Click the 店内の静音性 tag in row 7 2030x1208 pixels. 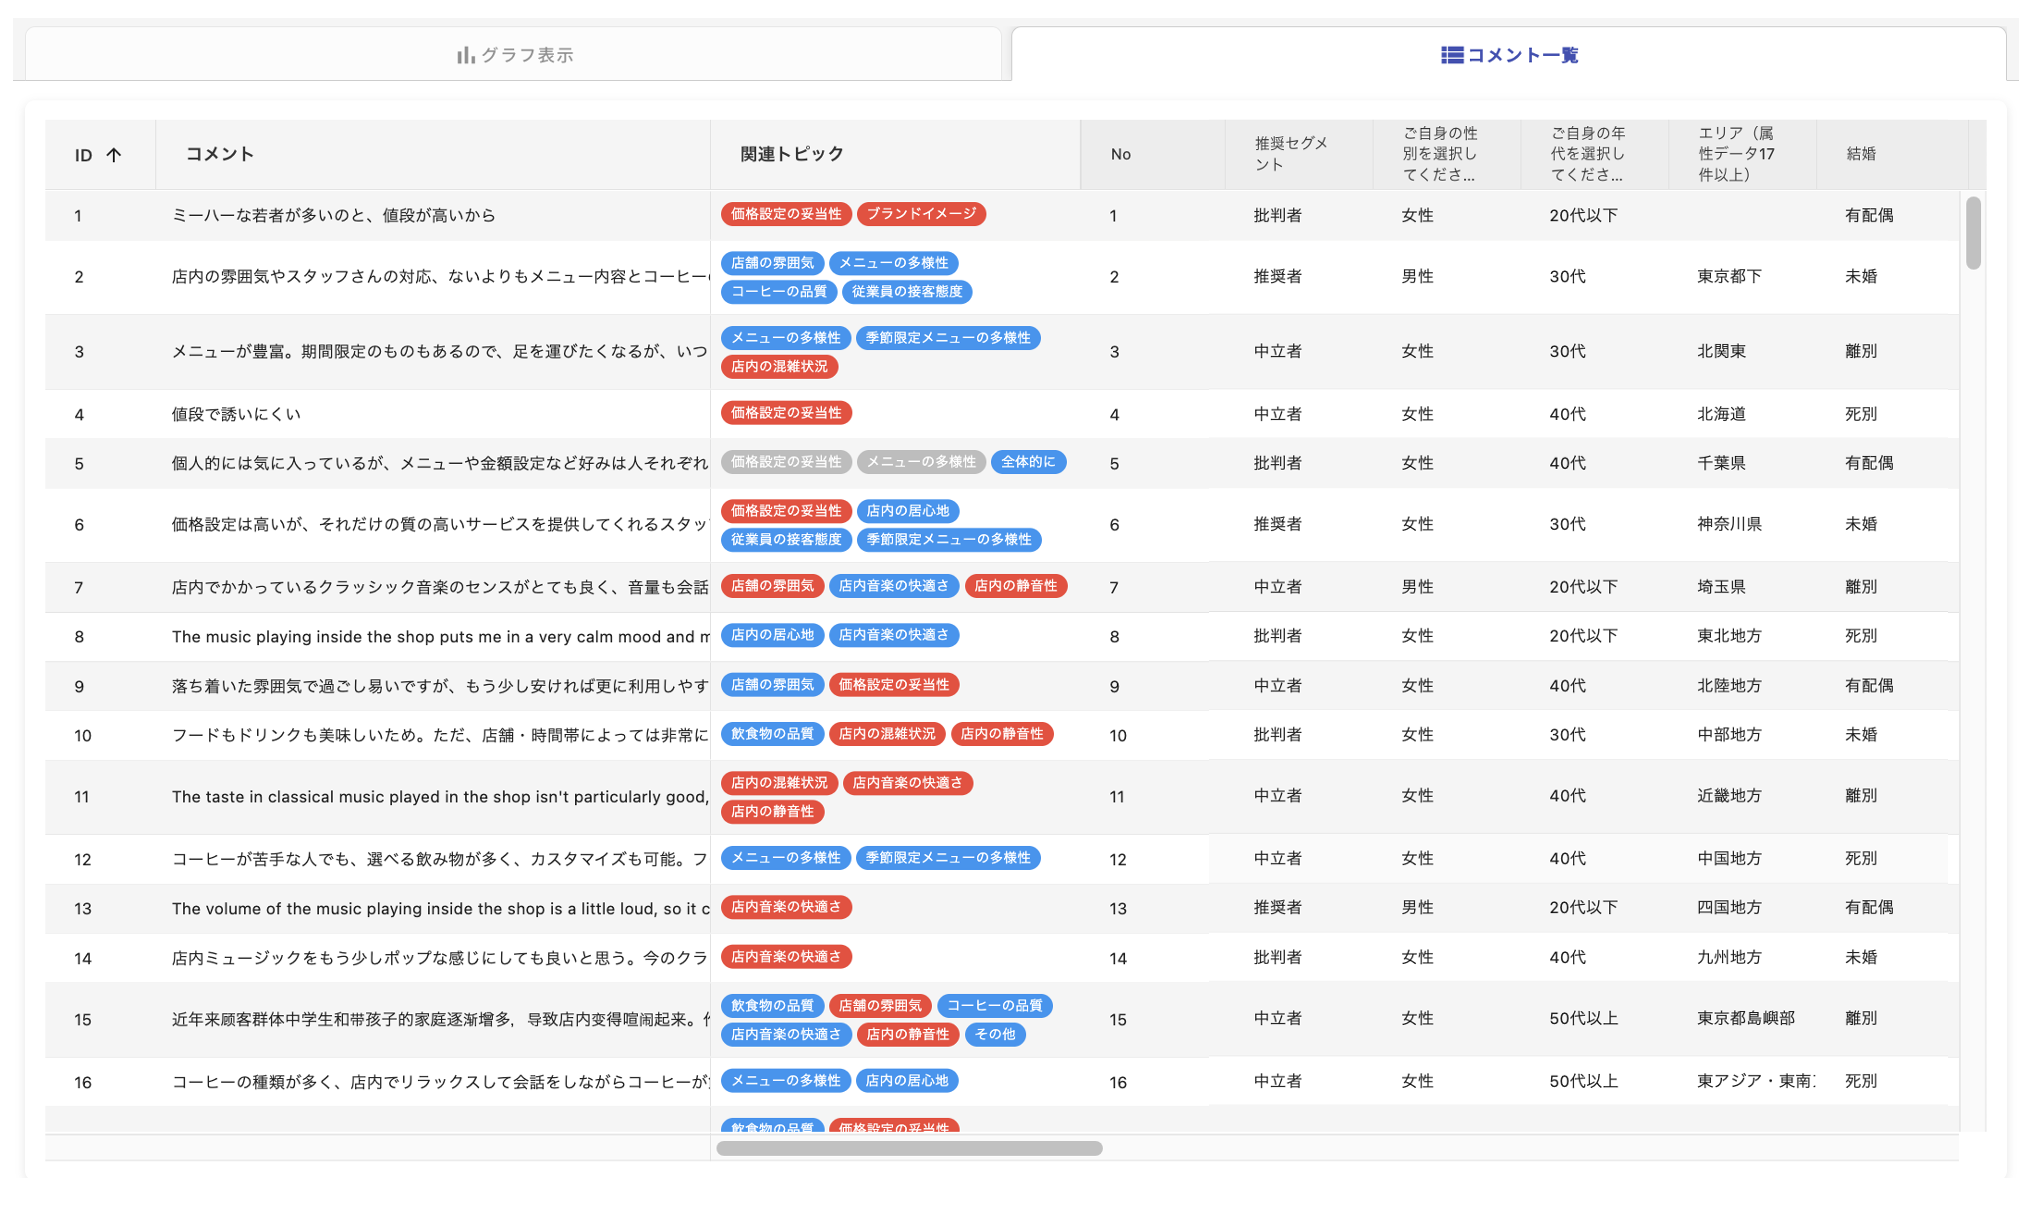click(1015, 586)
